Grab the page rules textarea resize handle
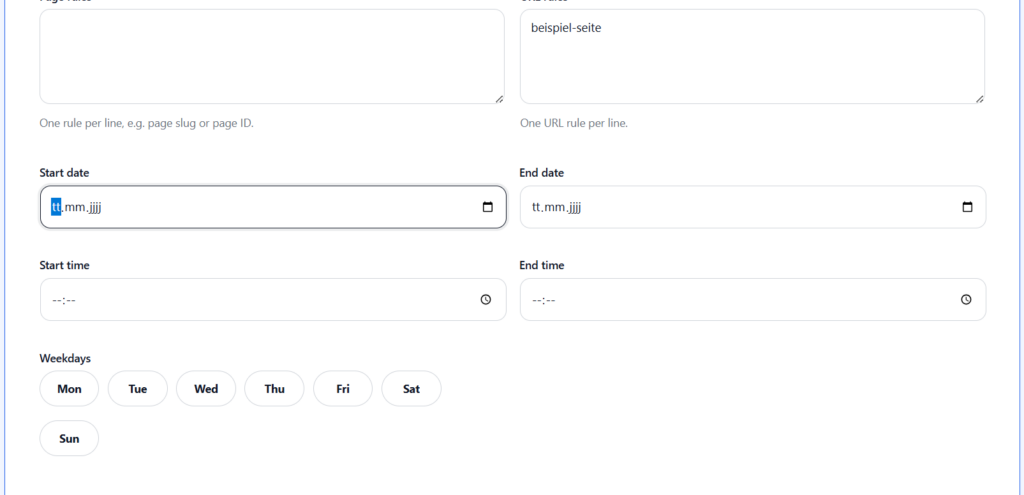 [x=499, y=98]
